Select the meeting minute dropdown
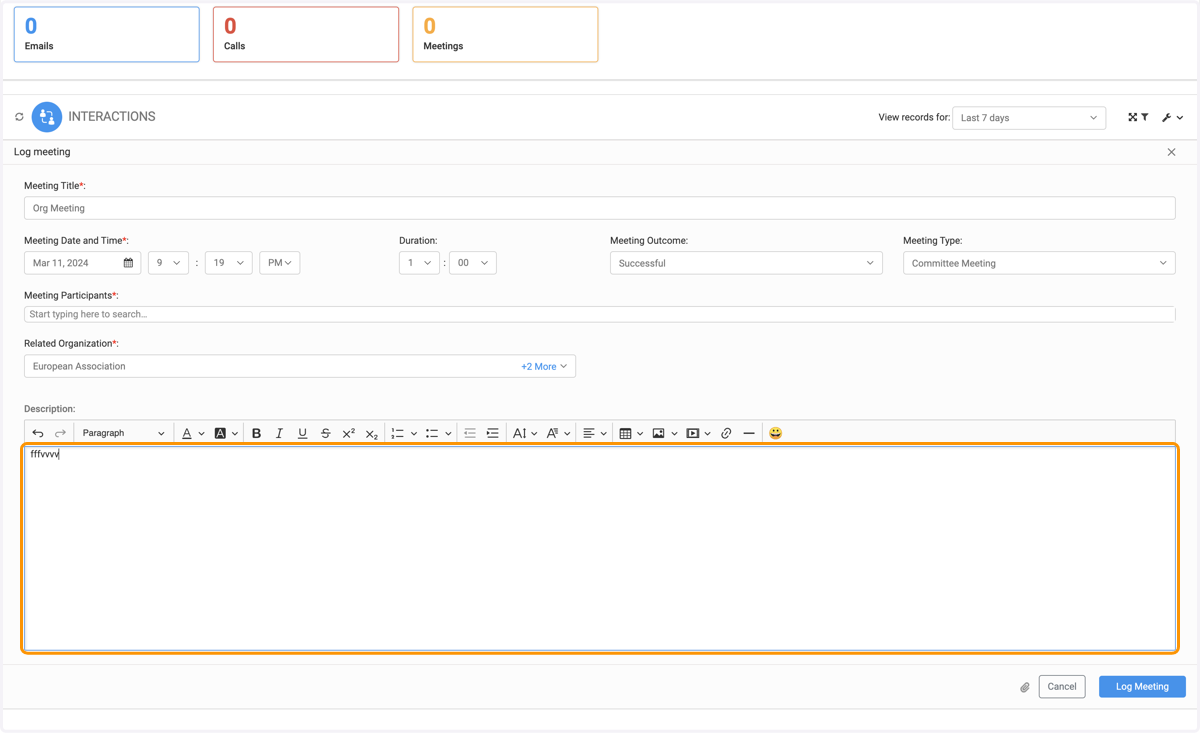The height and width of the screenshot is (733, 1200). [x=228, y=263]
